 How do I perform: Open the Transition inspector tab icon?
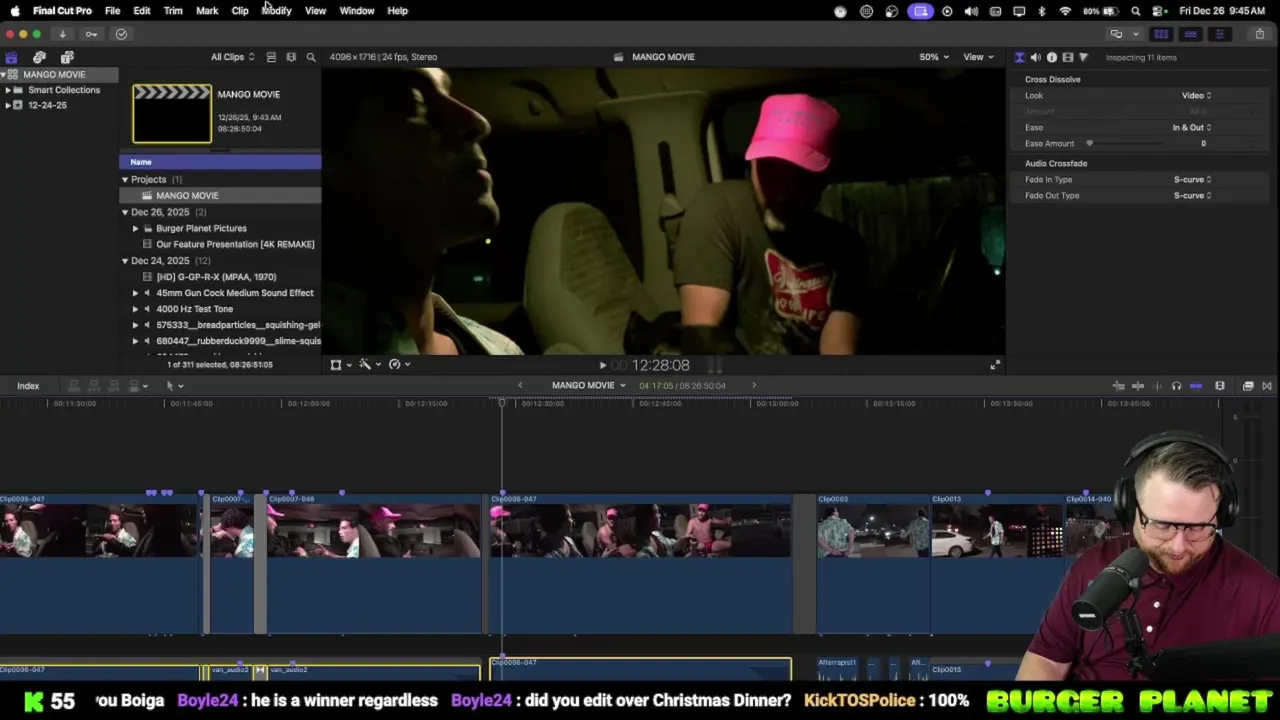tap(1019, 57)
